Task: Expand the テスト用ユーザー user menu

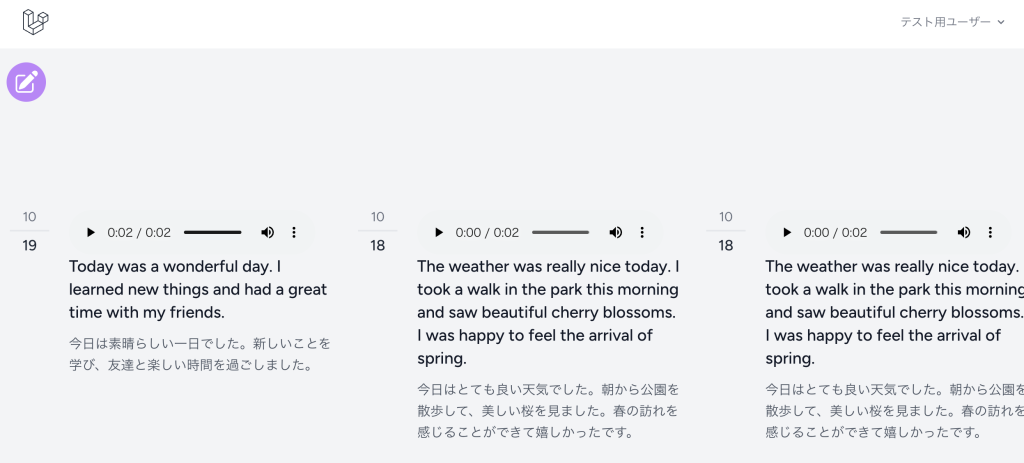Action: (x=952, y=22)
